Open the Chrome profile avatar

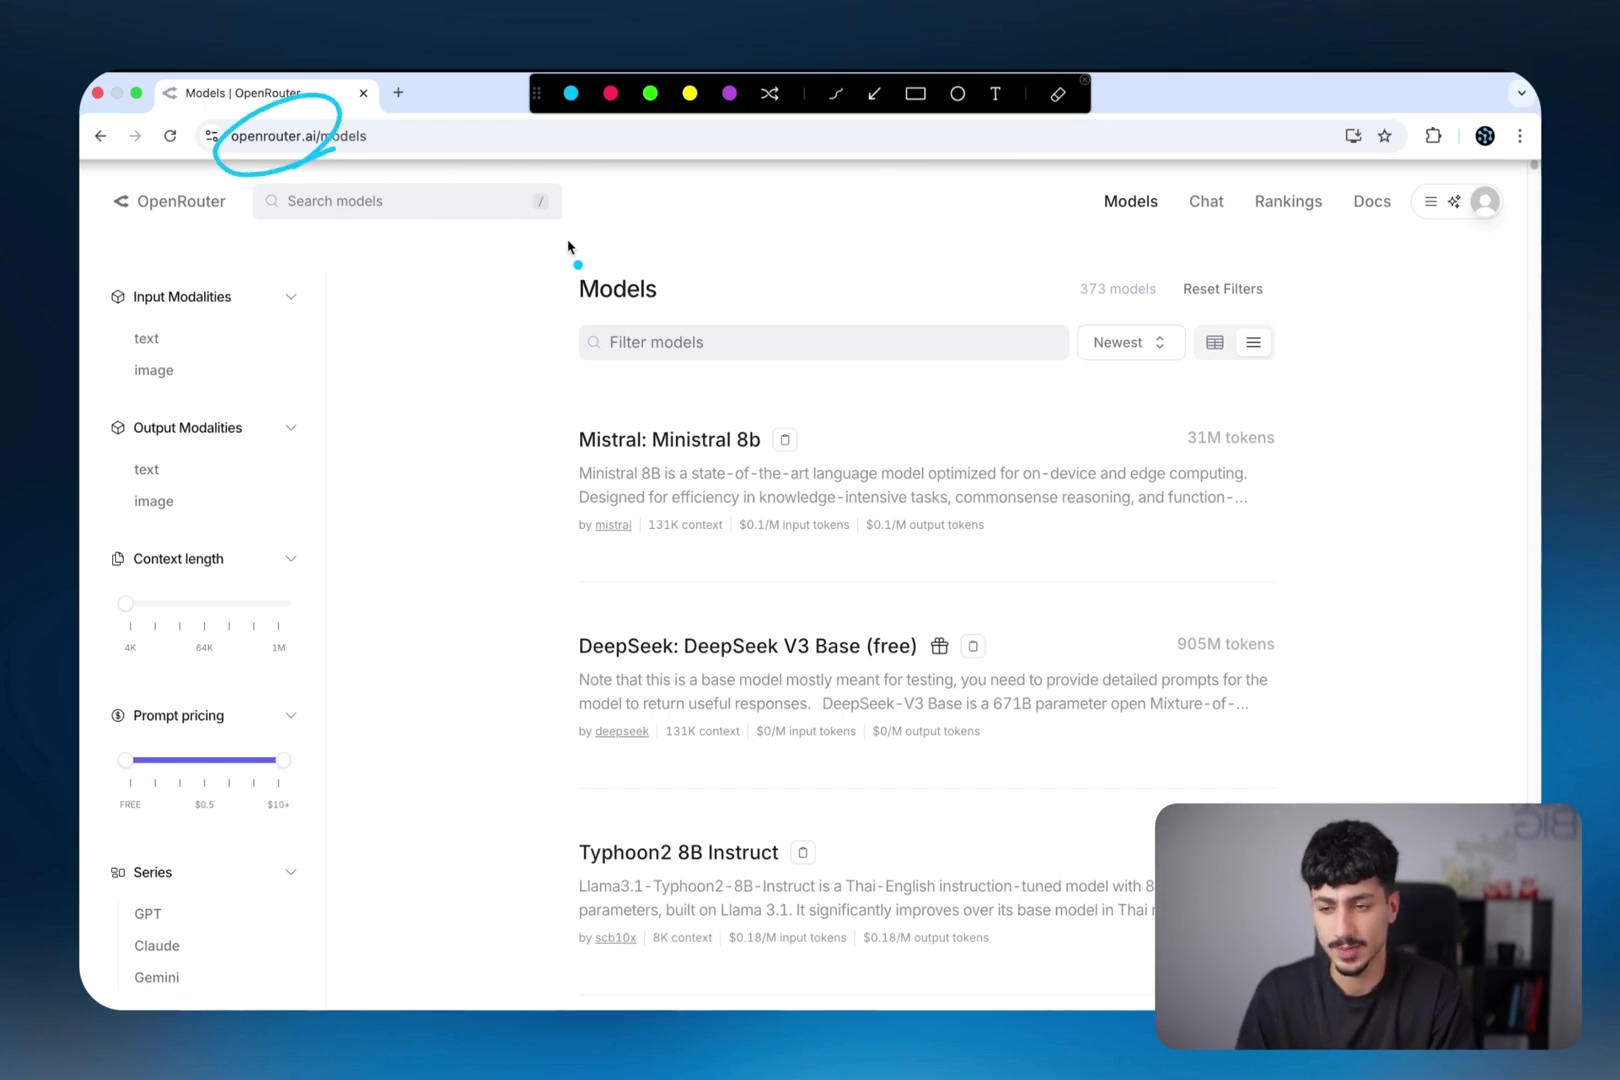coord(1485,136)
